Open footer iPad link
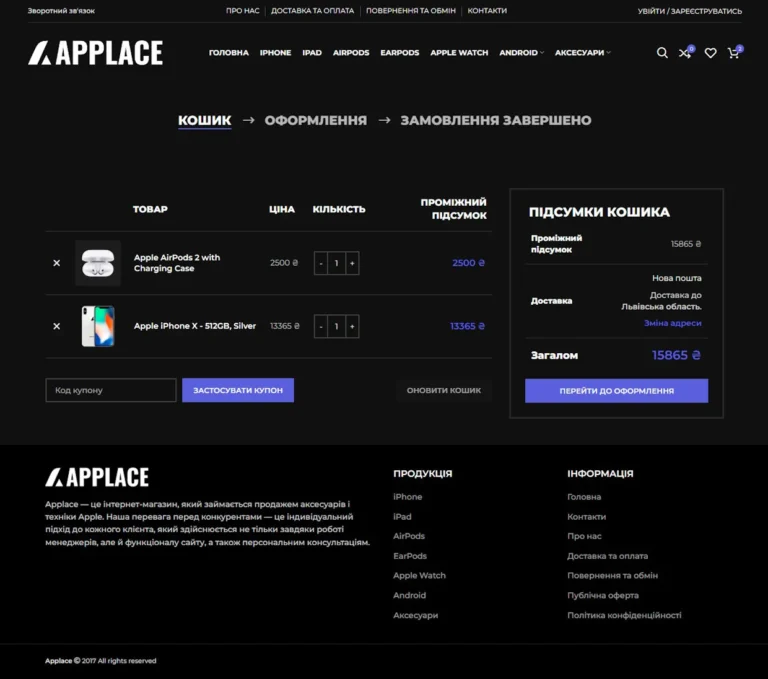Image resolution: width=768 pixels, height=679 pixels. [402, 517]
